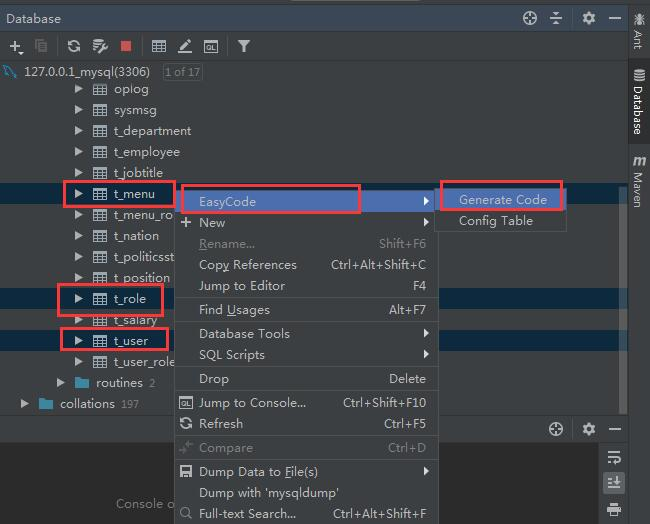Viewport: 650px width, 524px height.
Task: Click the print icon in console sidebar
Action: (614, 509)
